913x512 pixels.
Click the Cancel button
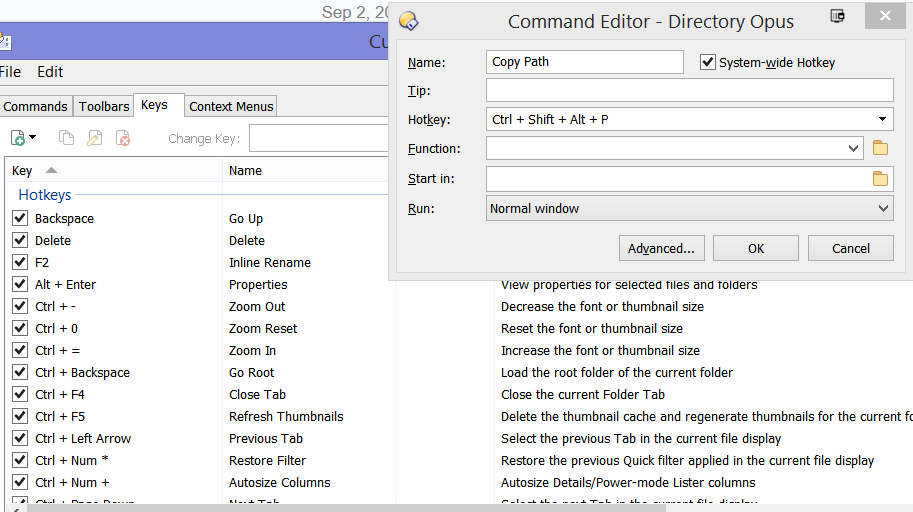851,248
